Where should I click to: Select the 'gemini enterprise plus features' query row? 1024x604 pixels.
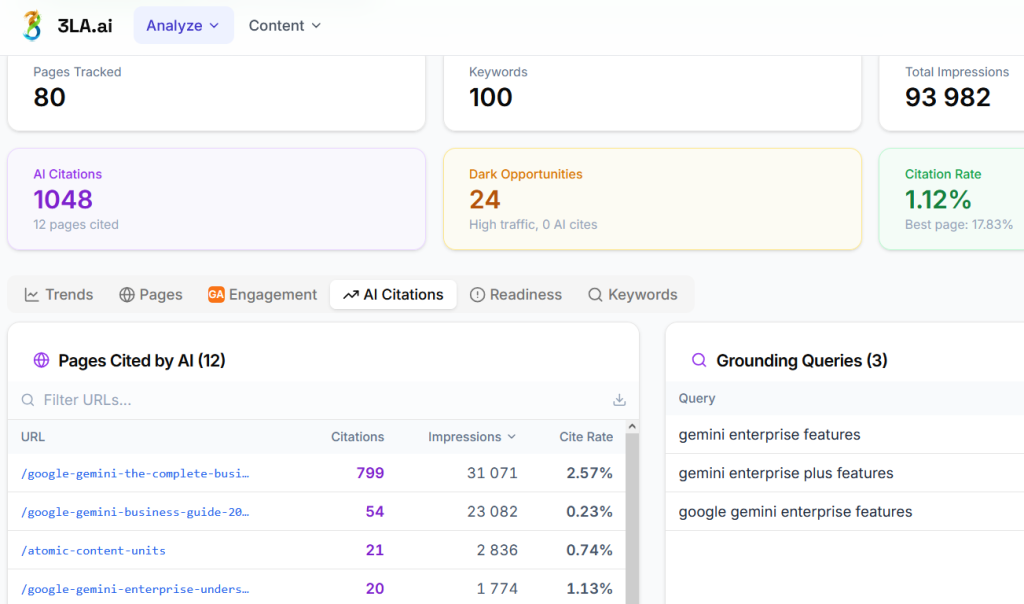point(845,473)
